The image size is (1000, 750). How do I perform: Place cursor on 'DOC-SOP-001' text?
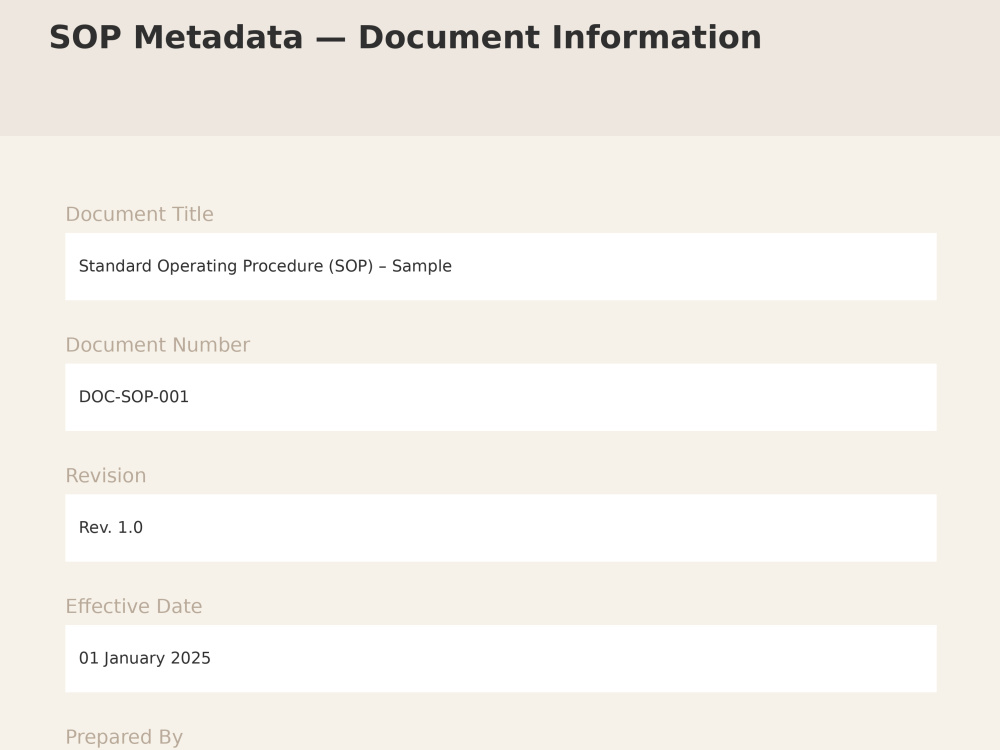(x=134, y=397)
